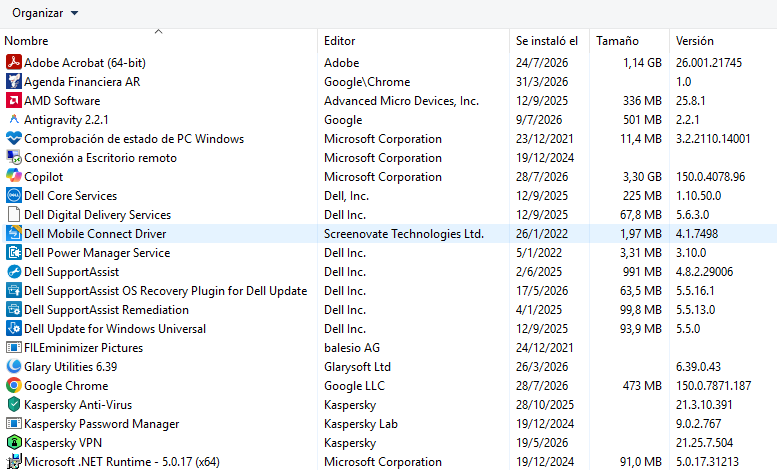Click the Dell Update for Windows Universal icon
Viewport: 777px width, 470px height.
(x=14, y=329)
